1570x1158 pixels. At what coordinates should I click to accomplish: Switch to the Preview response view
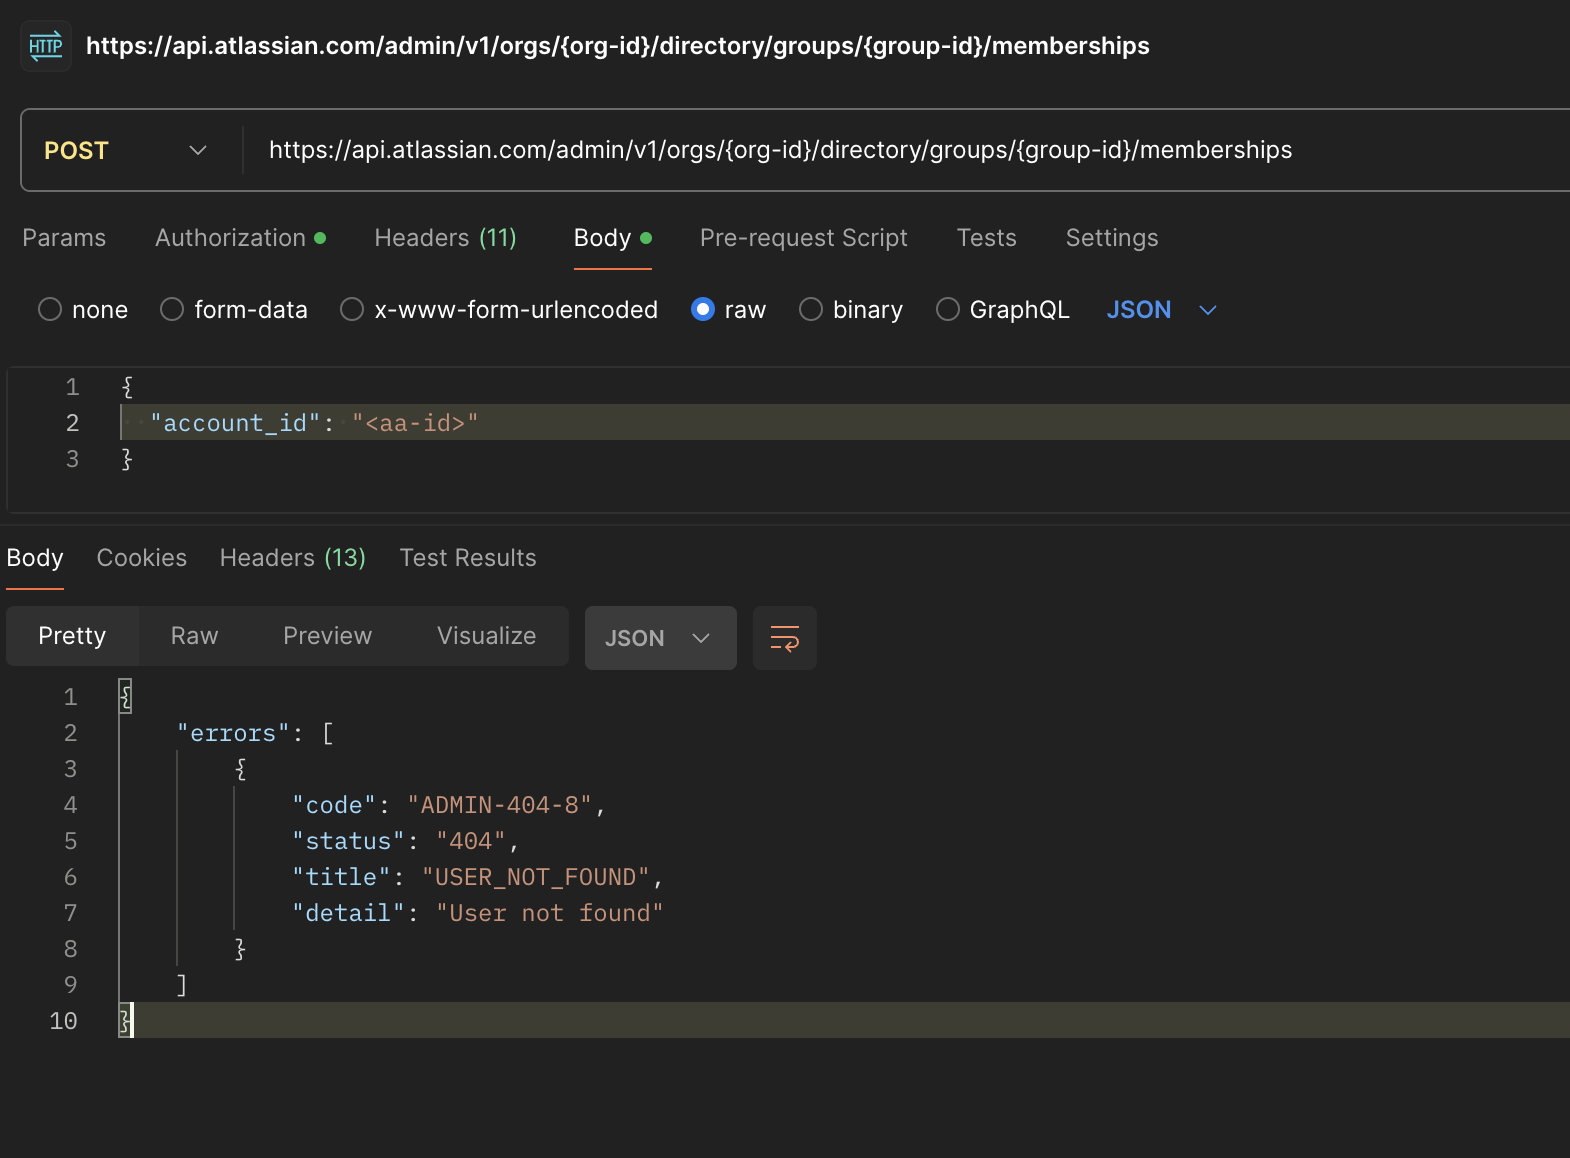pyautogui.click(x=328, y=636)
